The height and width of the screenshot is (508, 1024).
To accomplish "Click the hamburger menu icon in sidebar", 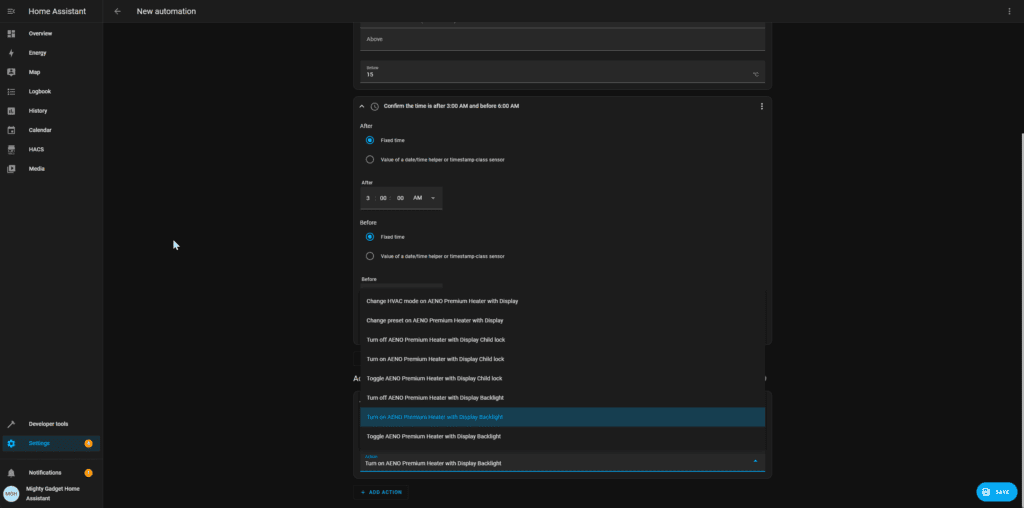I will coord(11,11).
